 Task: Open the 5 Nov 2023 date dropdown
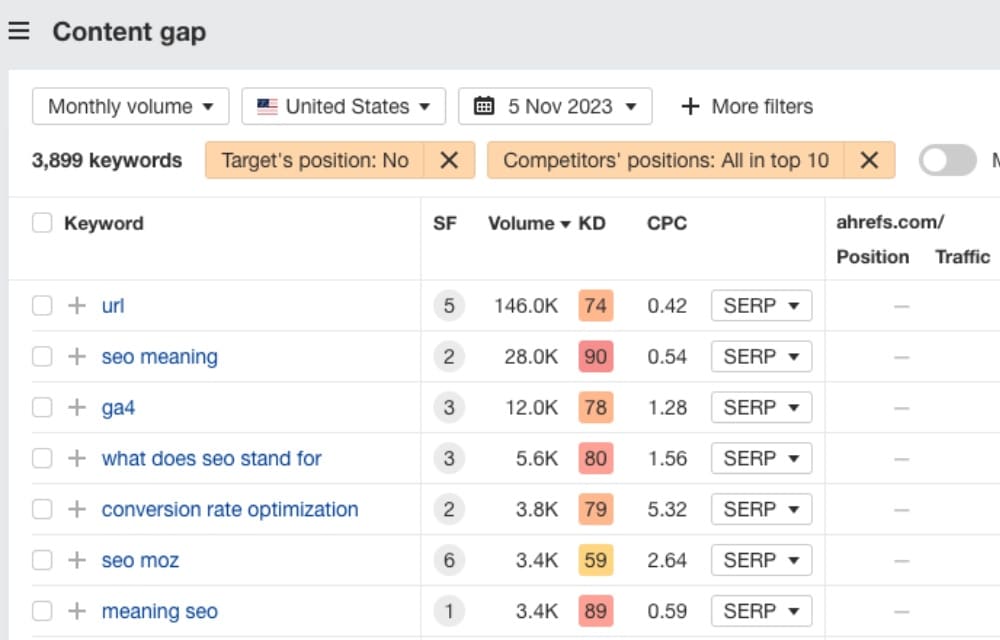click(555, 106)
